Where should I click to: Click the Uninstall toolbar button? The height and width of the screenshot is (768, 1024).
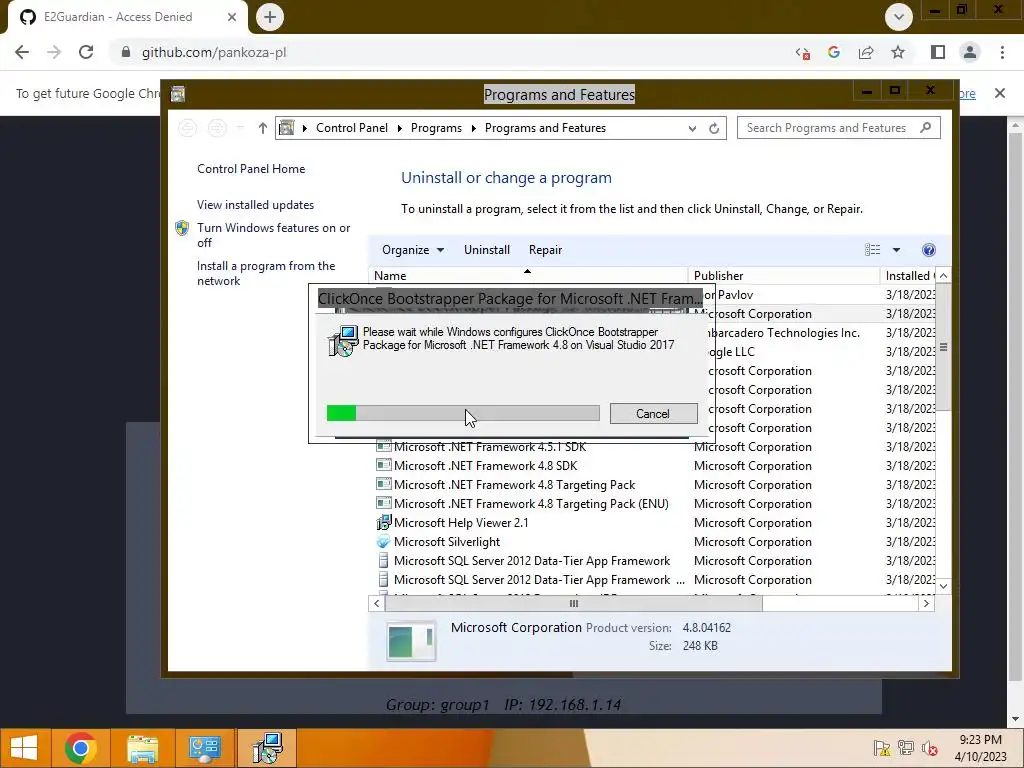487,249
